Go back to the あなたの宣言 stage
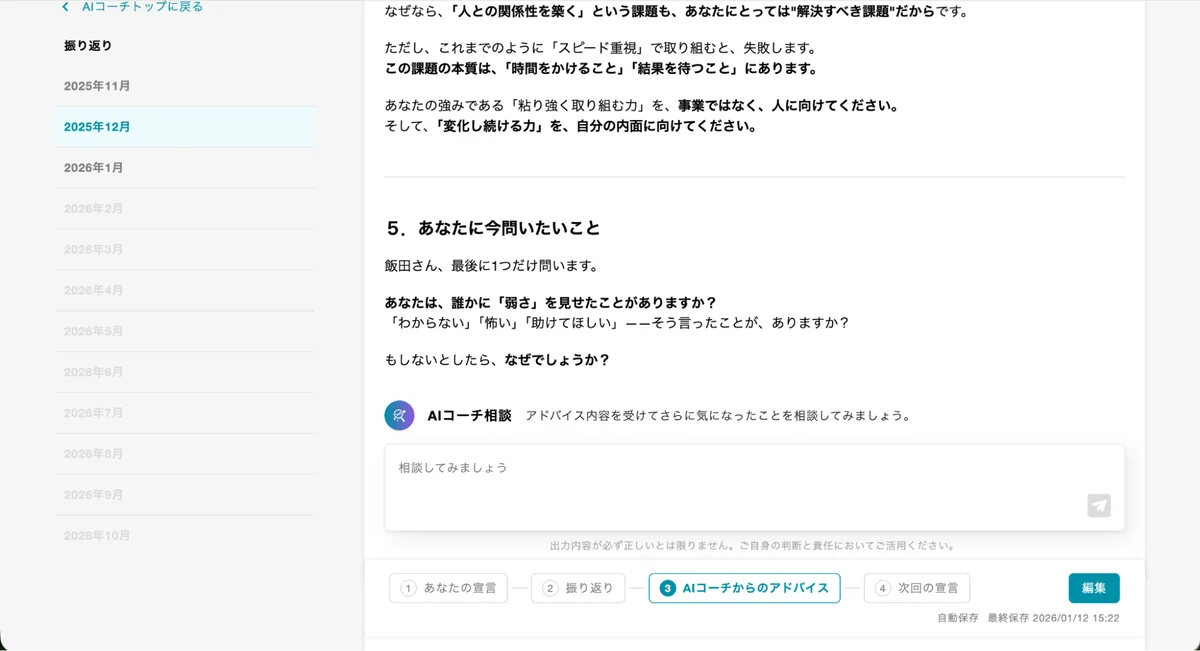This screenshot has height=651, width=1200. (447, 588)
